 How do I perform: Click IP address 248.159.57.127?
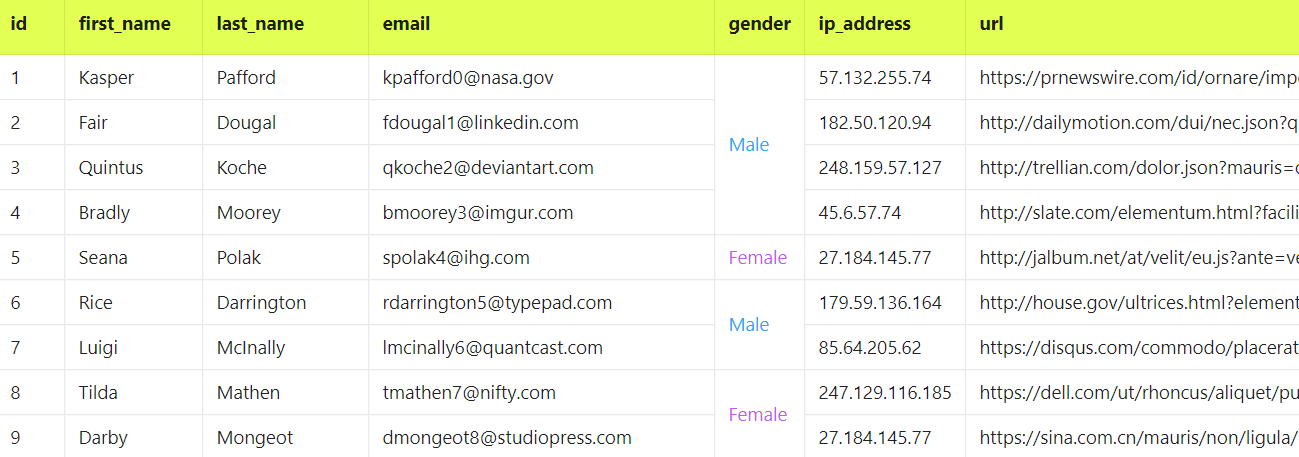click(885, 167)
